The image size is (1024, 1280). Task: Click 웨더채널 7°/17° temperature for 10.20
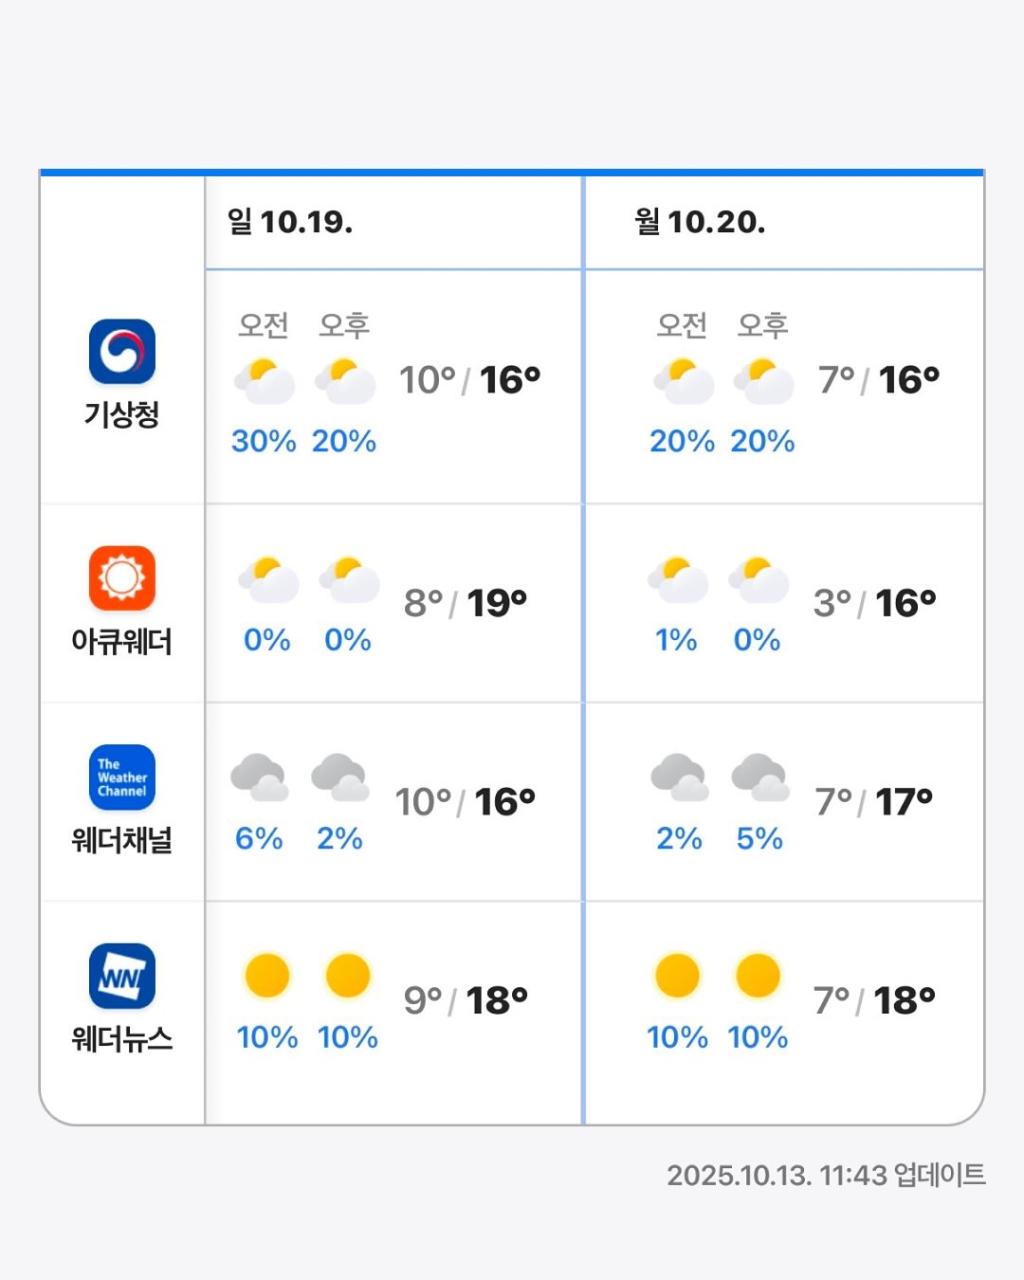click(x=873, y=802)
